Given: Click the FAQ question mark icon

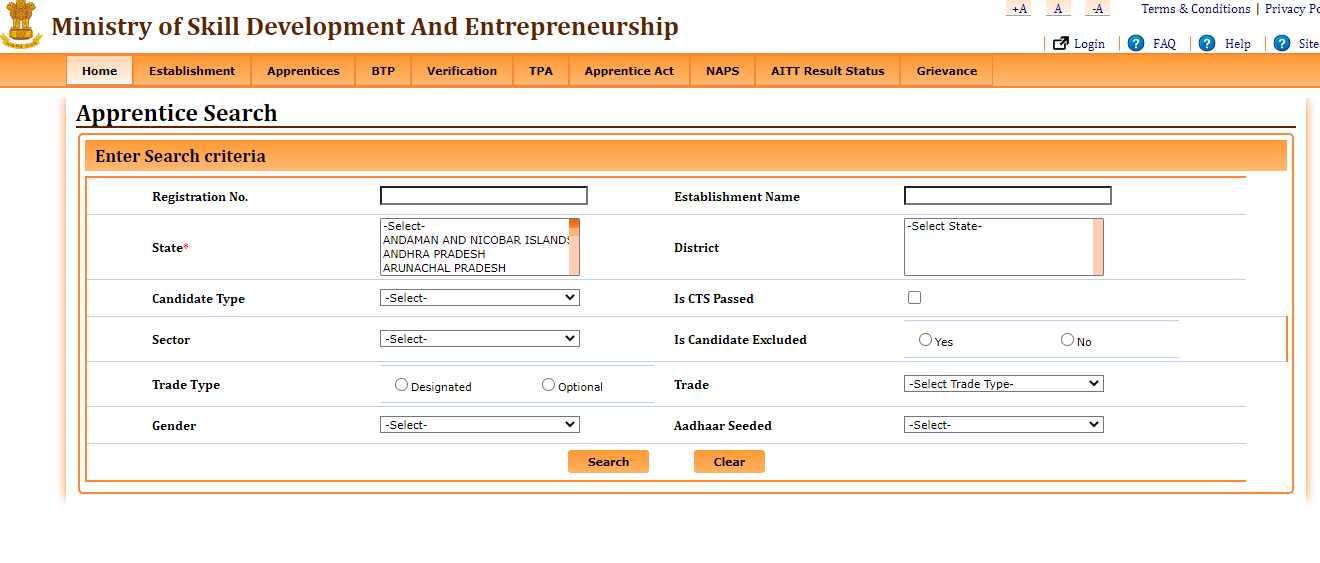Looking at the screenshot, I should pos(1136,43).
